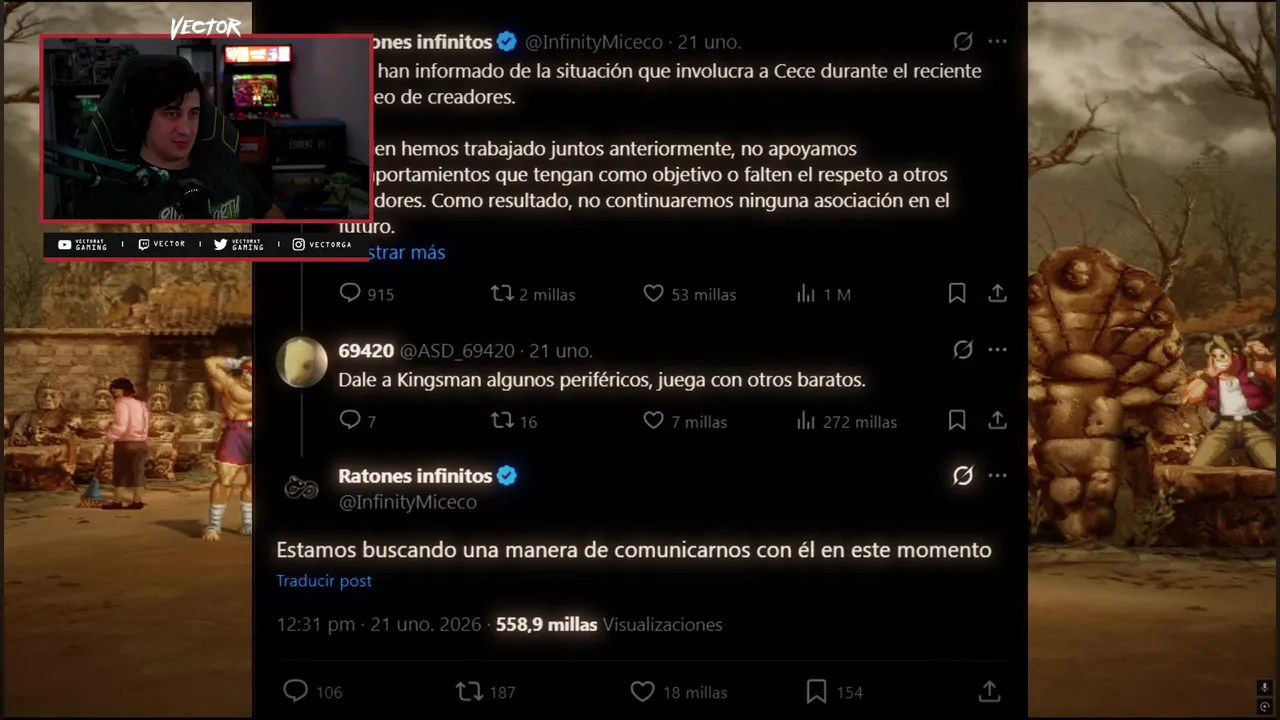Click the Grok icon on the main post
This screenshot has height=720, width=1280.
tap(963, 476)
